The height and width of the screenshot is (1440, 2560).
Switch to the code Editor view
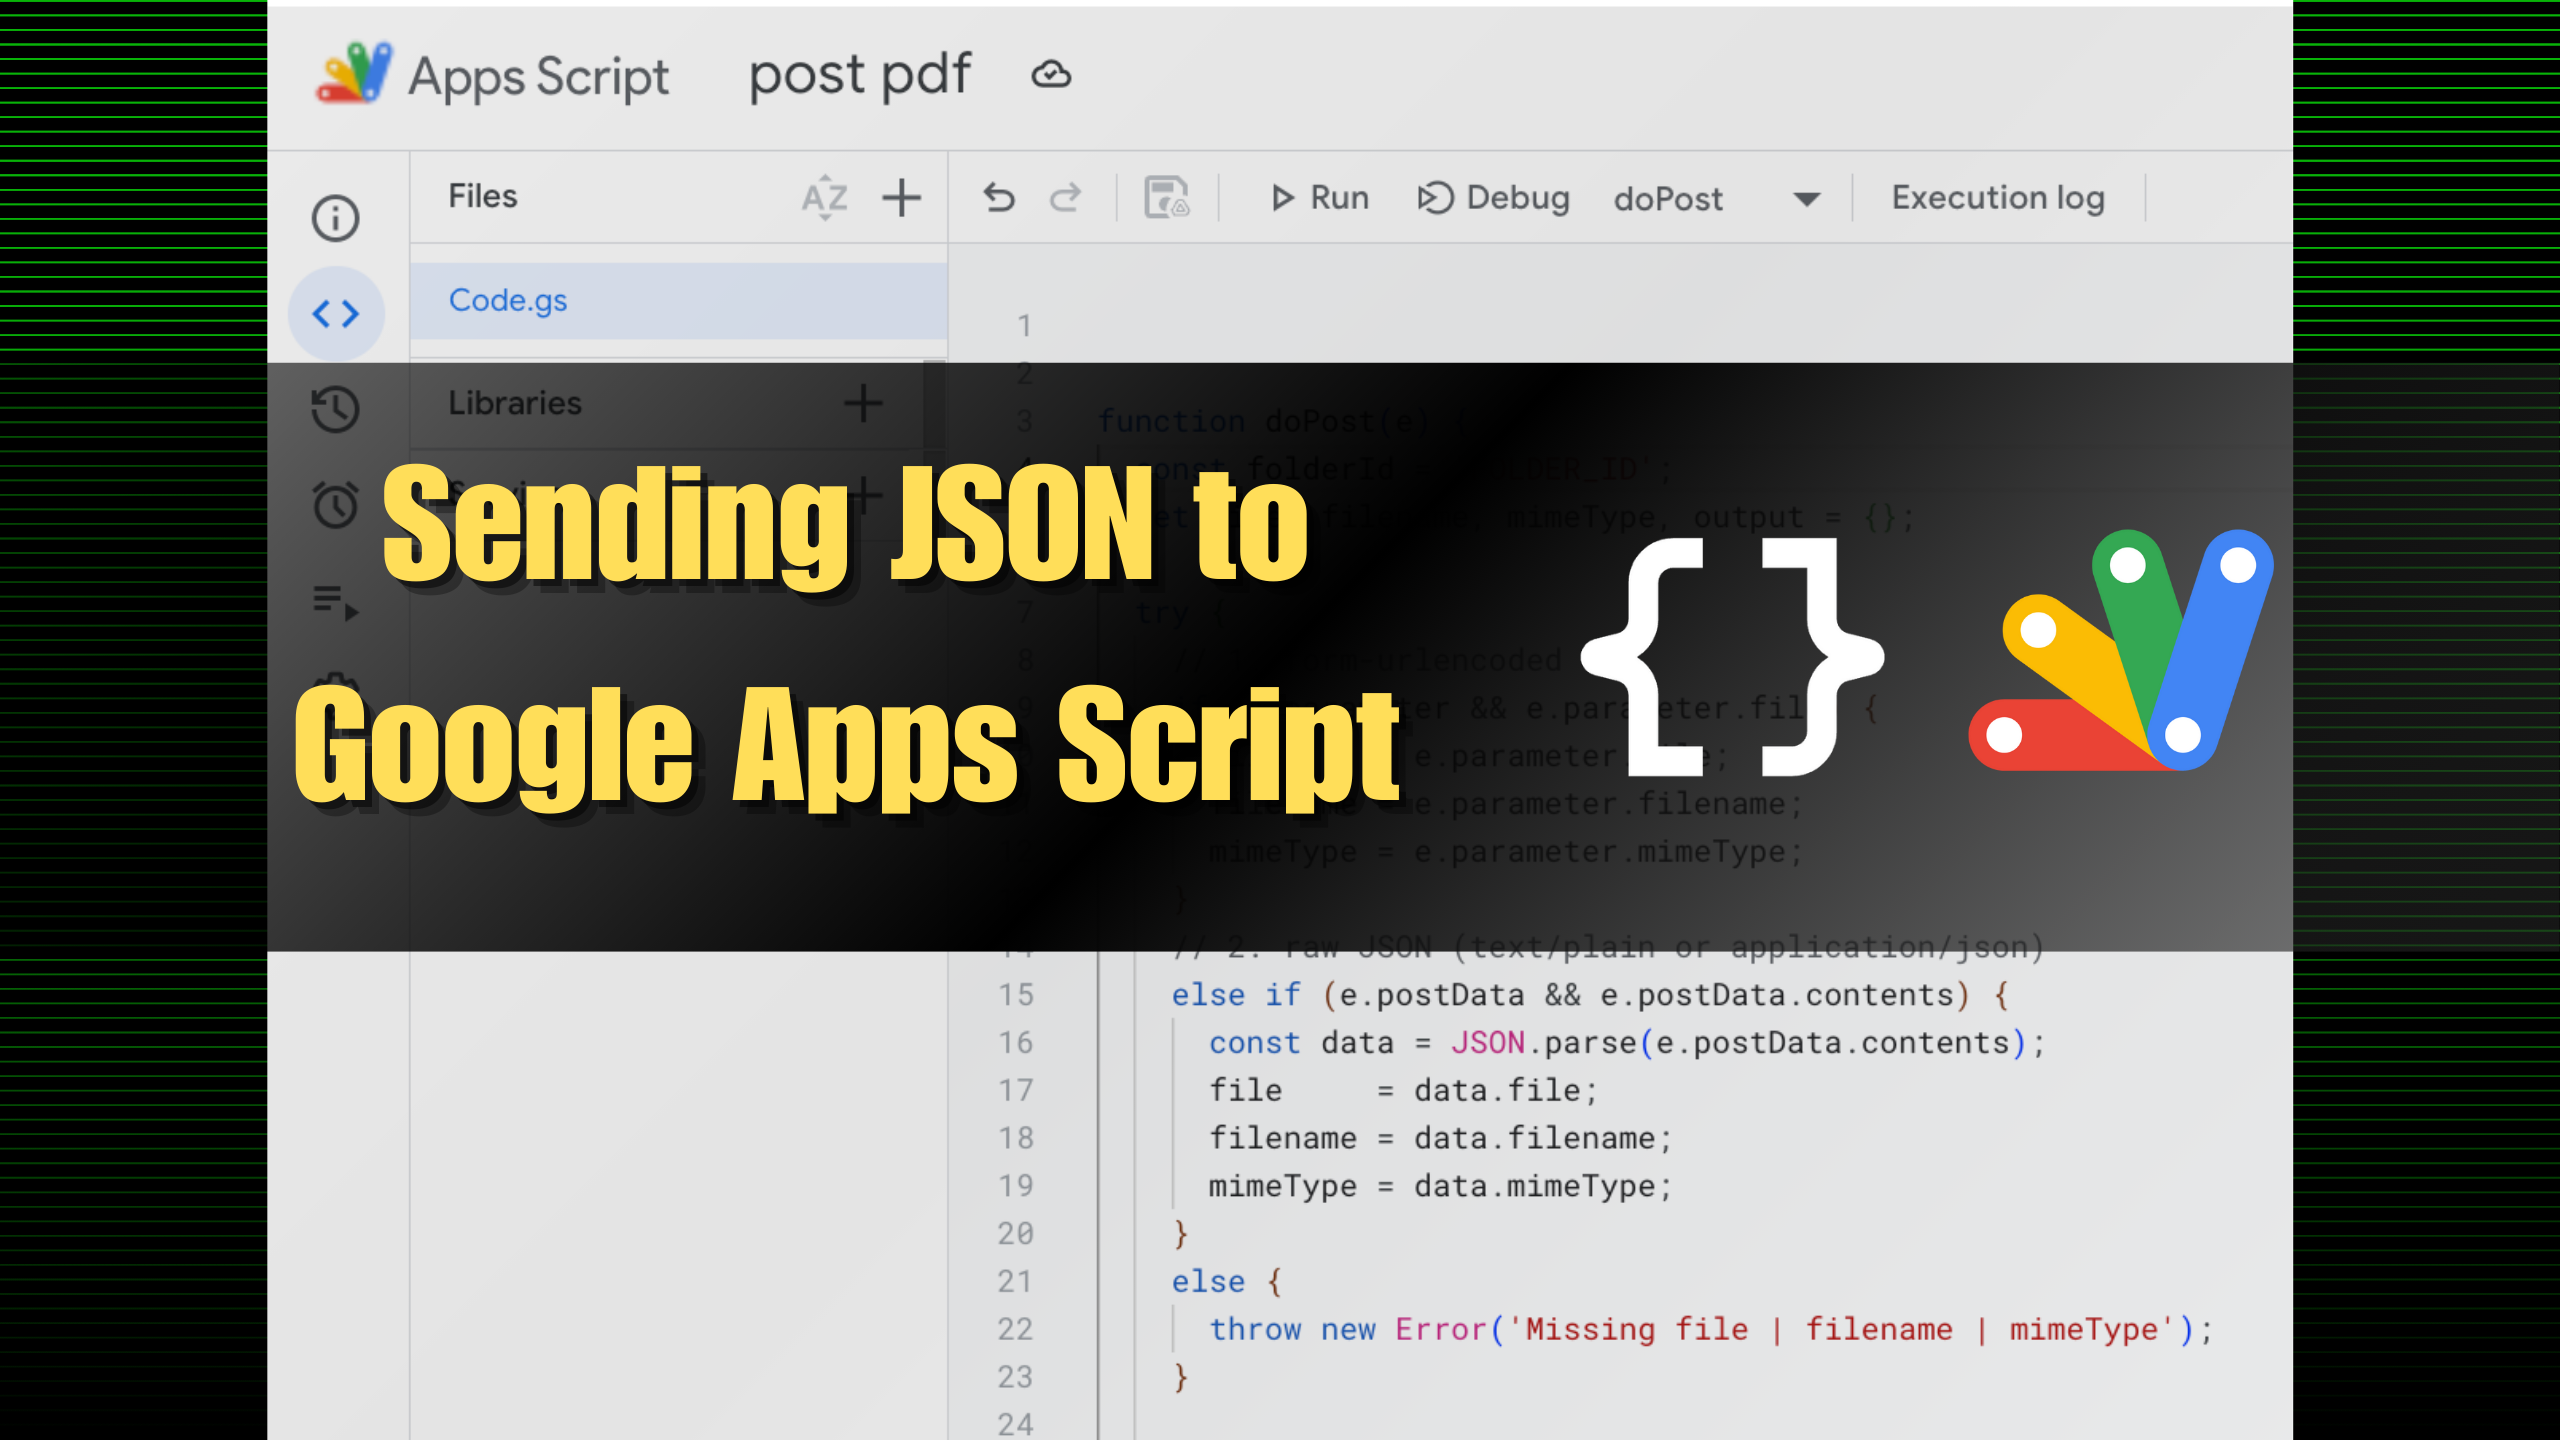[x=335, y=313]
